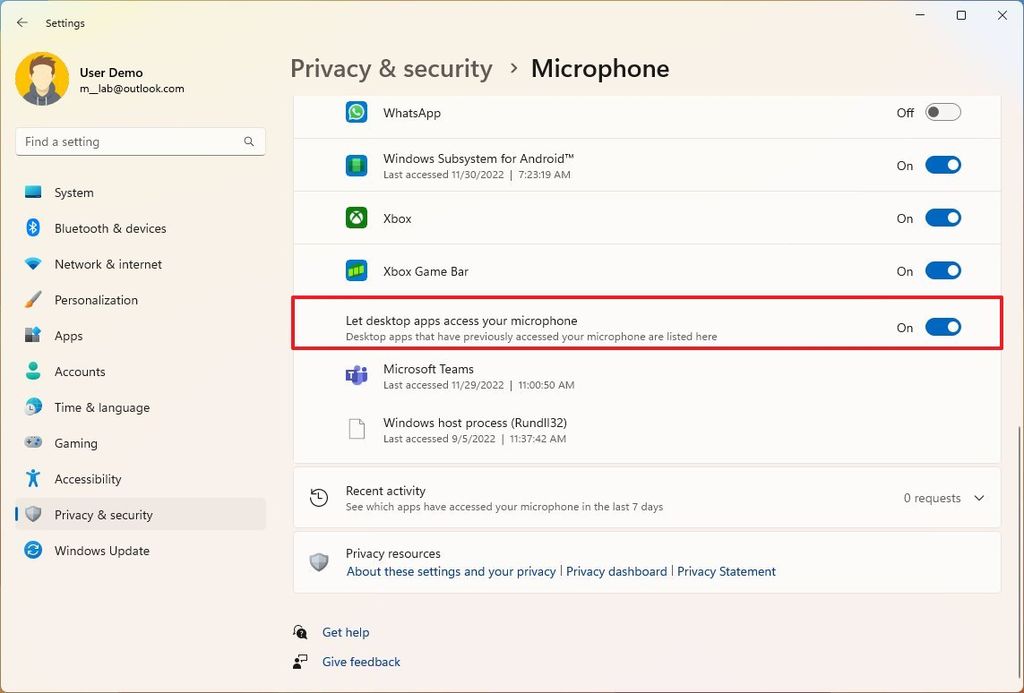Click the Microsoft Teams app icon
The height and width of the screenshot is (693, 1024).
[x=356, y=376]
